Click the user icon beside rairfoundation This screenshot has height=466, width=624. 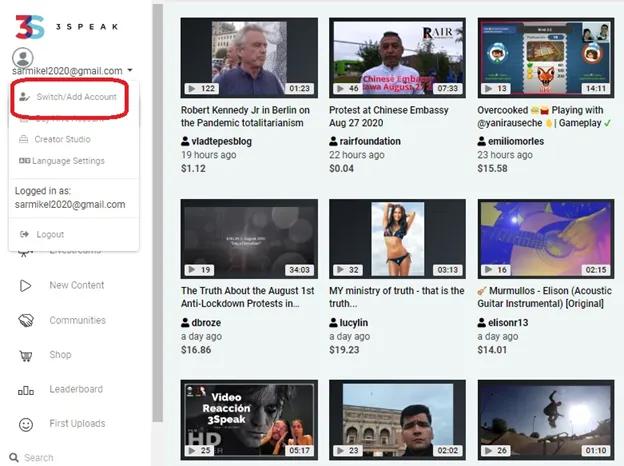(x=333, y=141)
